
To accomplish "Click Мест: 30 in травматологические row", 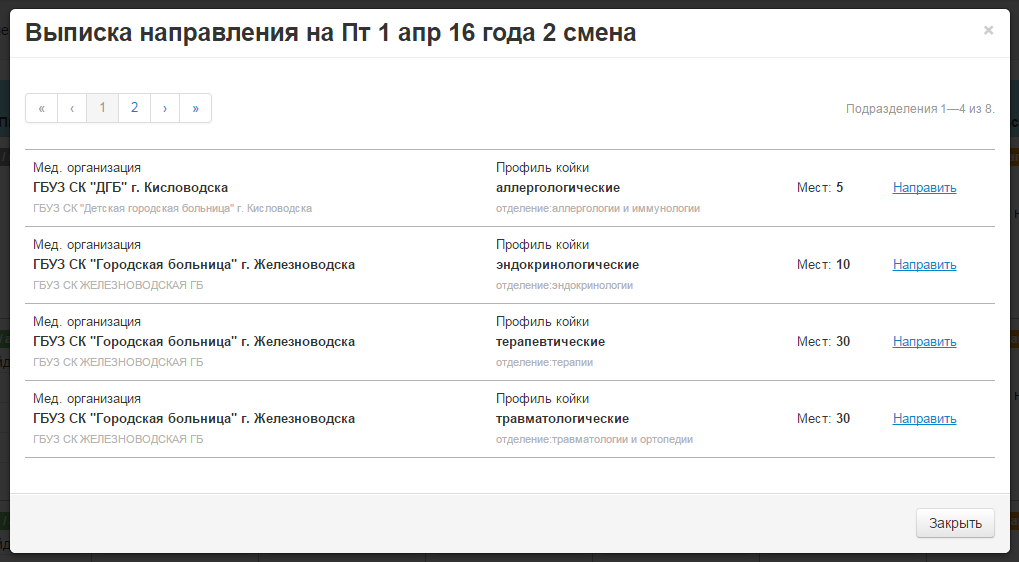I will click(x=823, y=418).
